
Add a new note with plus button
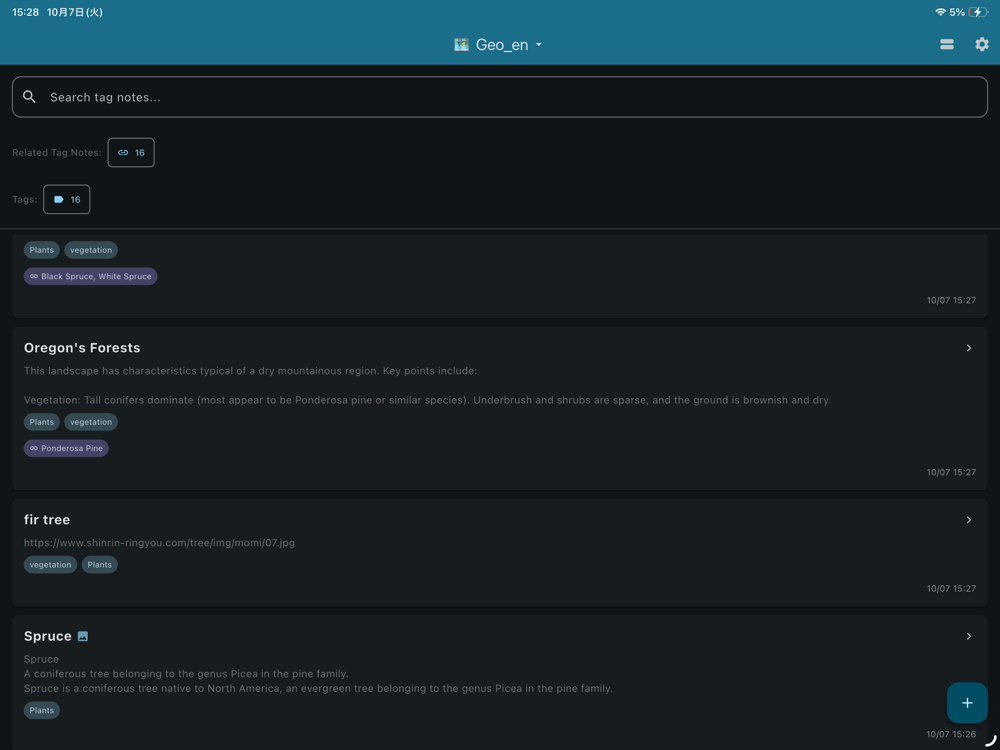[967, 703]
